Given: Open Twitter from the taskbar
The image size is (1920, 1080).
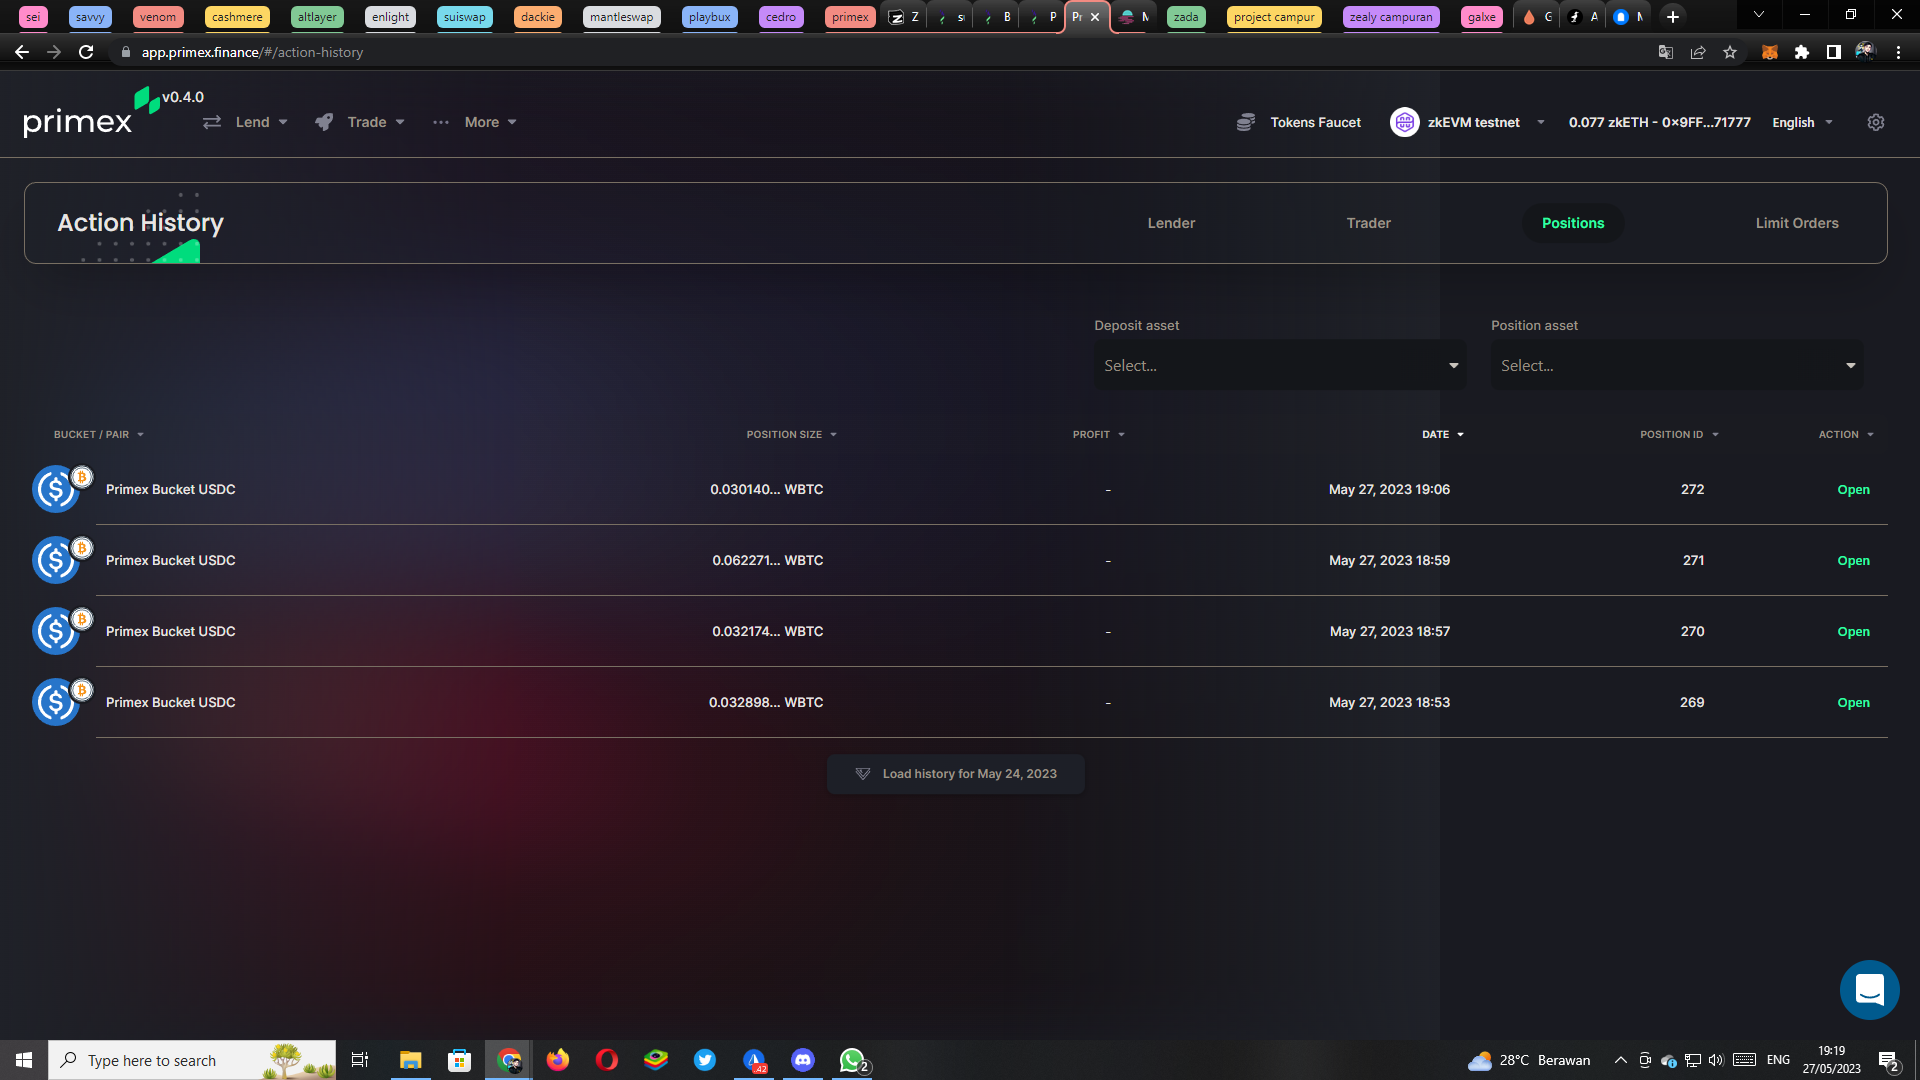Looking at the screenshot, I should pos(705,1060).
